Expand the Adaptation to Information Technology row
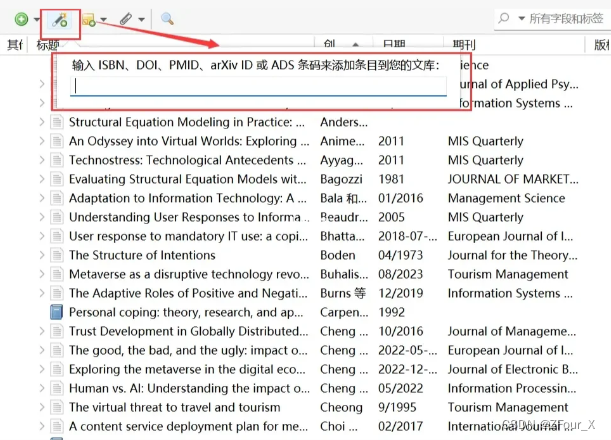This screenshot has width=611, height=440. [42, 198]
